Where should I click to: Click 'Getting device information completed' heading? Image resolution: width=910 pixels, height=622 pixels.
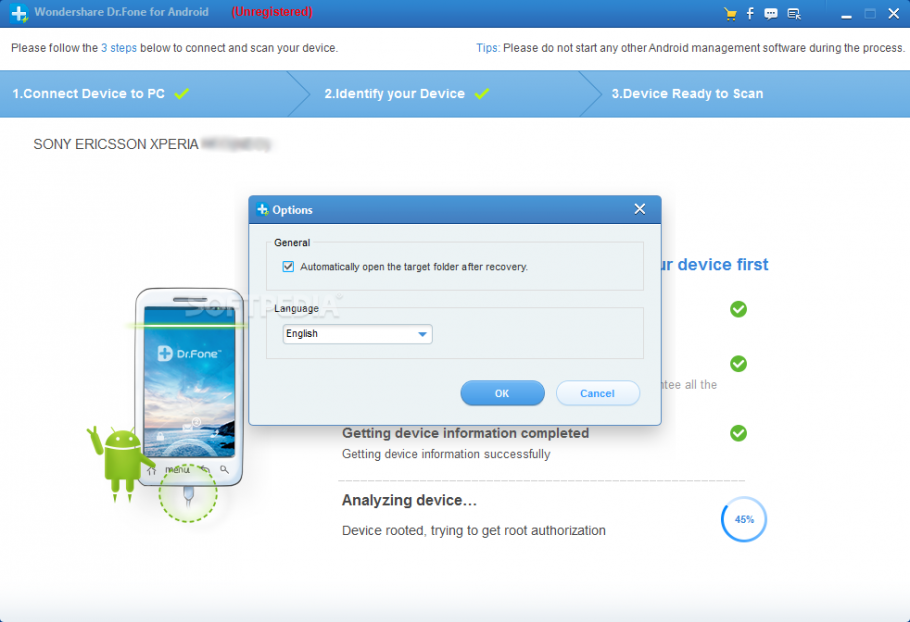(x=465, y=433)
